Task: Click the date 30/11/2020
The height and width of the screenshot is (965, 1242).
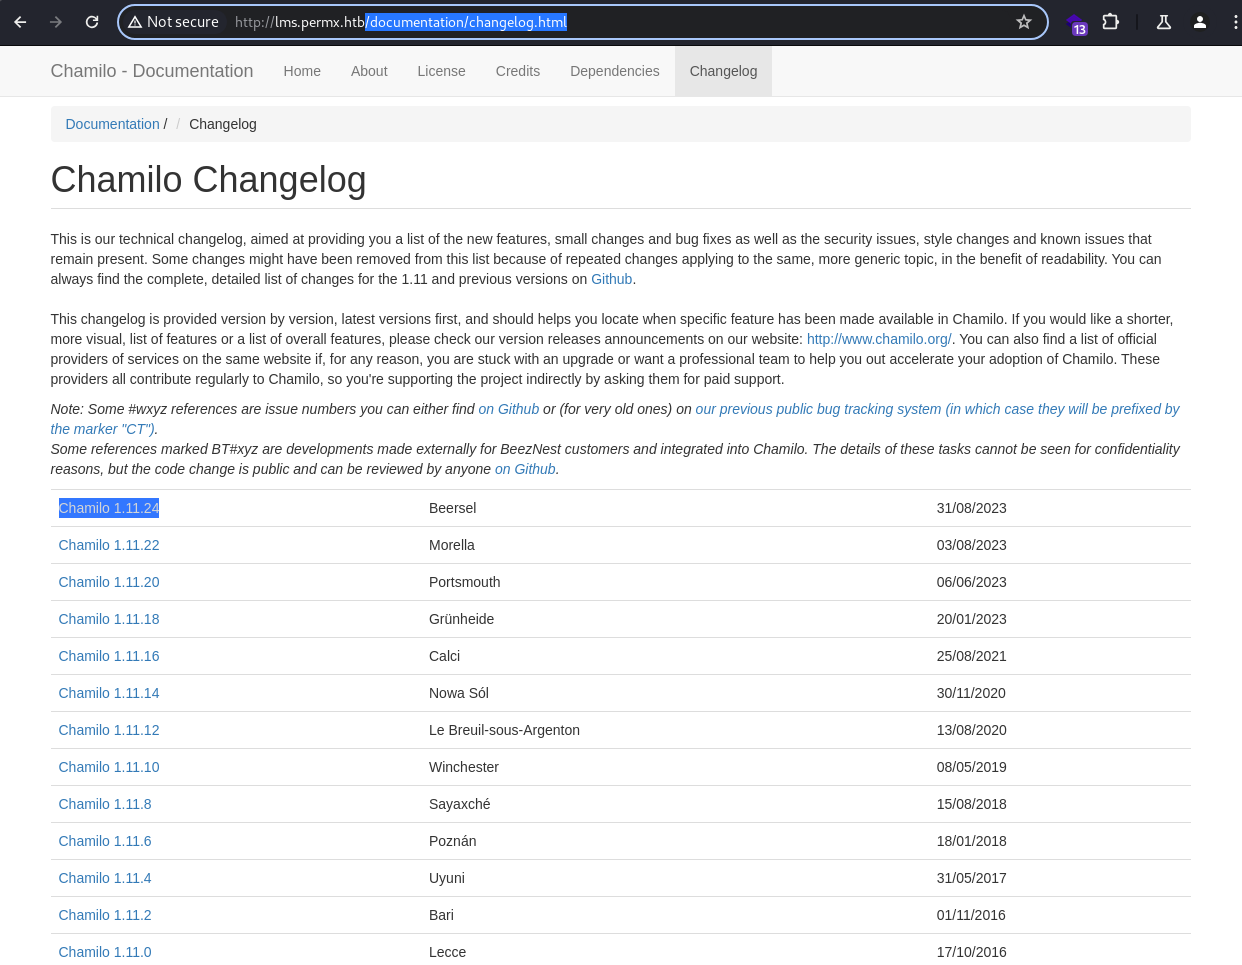Action: tap(972, 693)
